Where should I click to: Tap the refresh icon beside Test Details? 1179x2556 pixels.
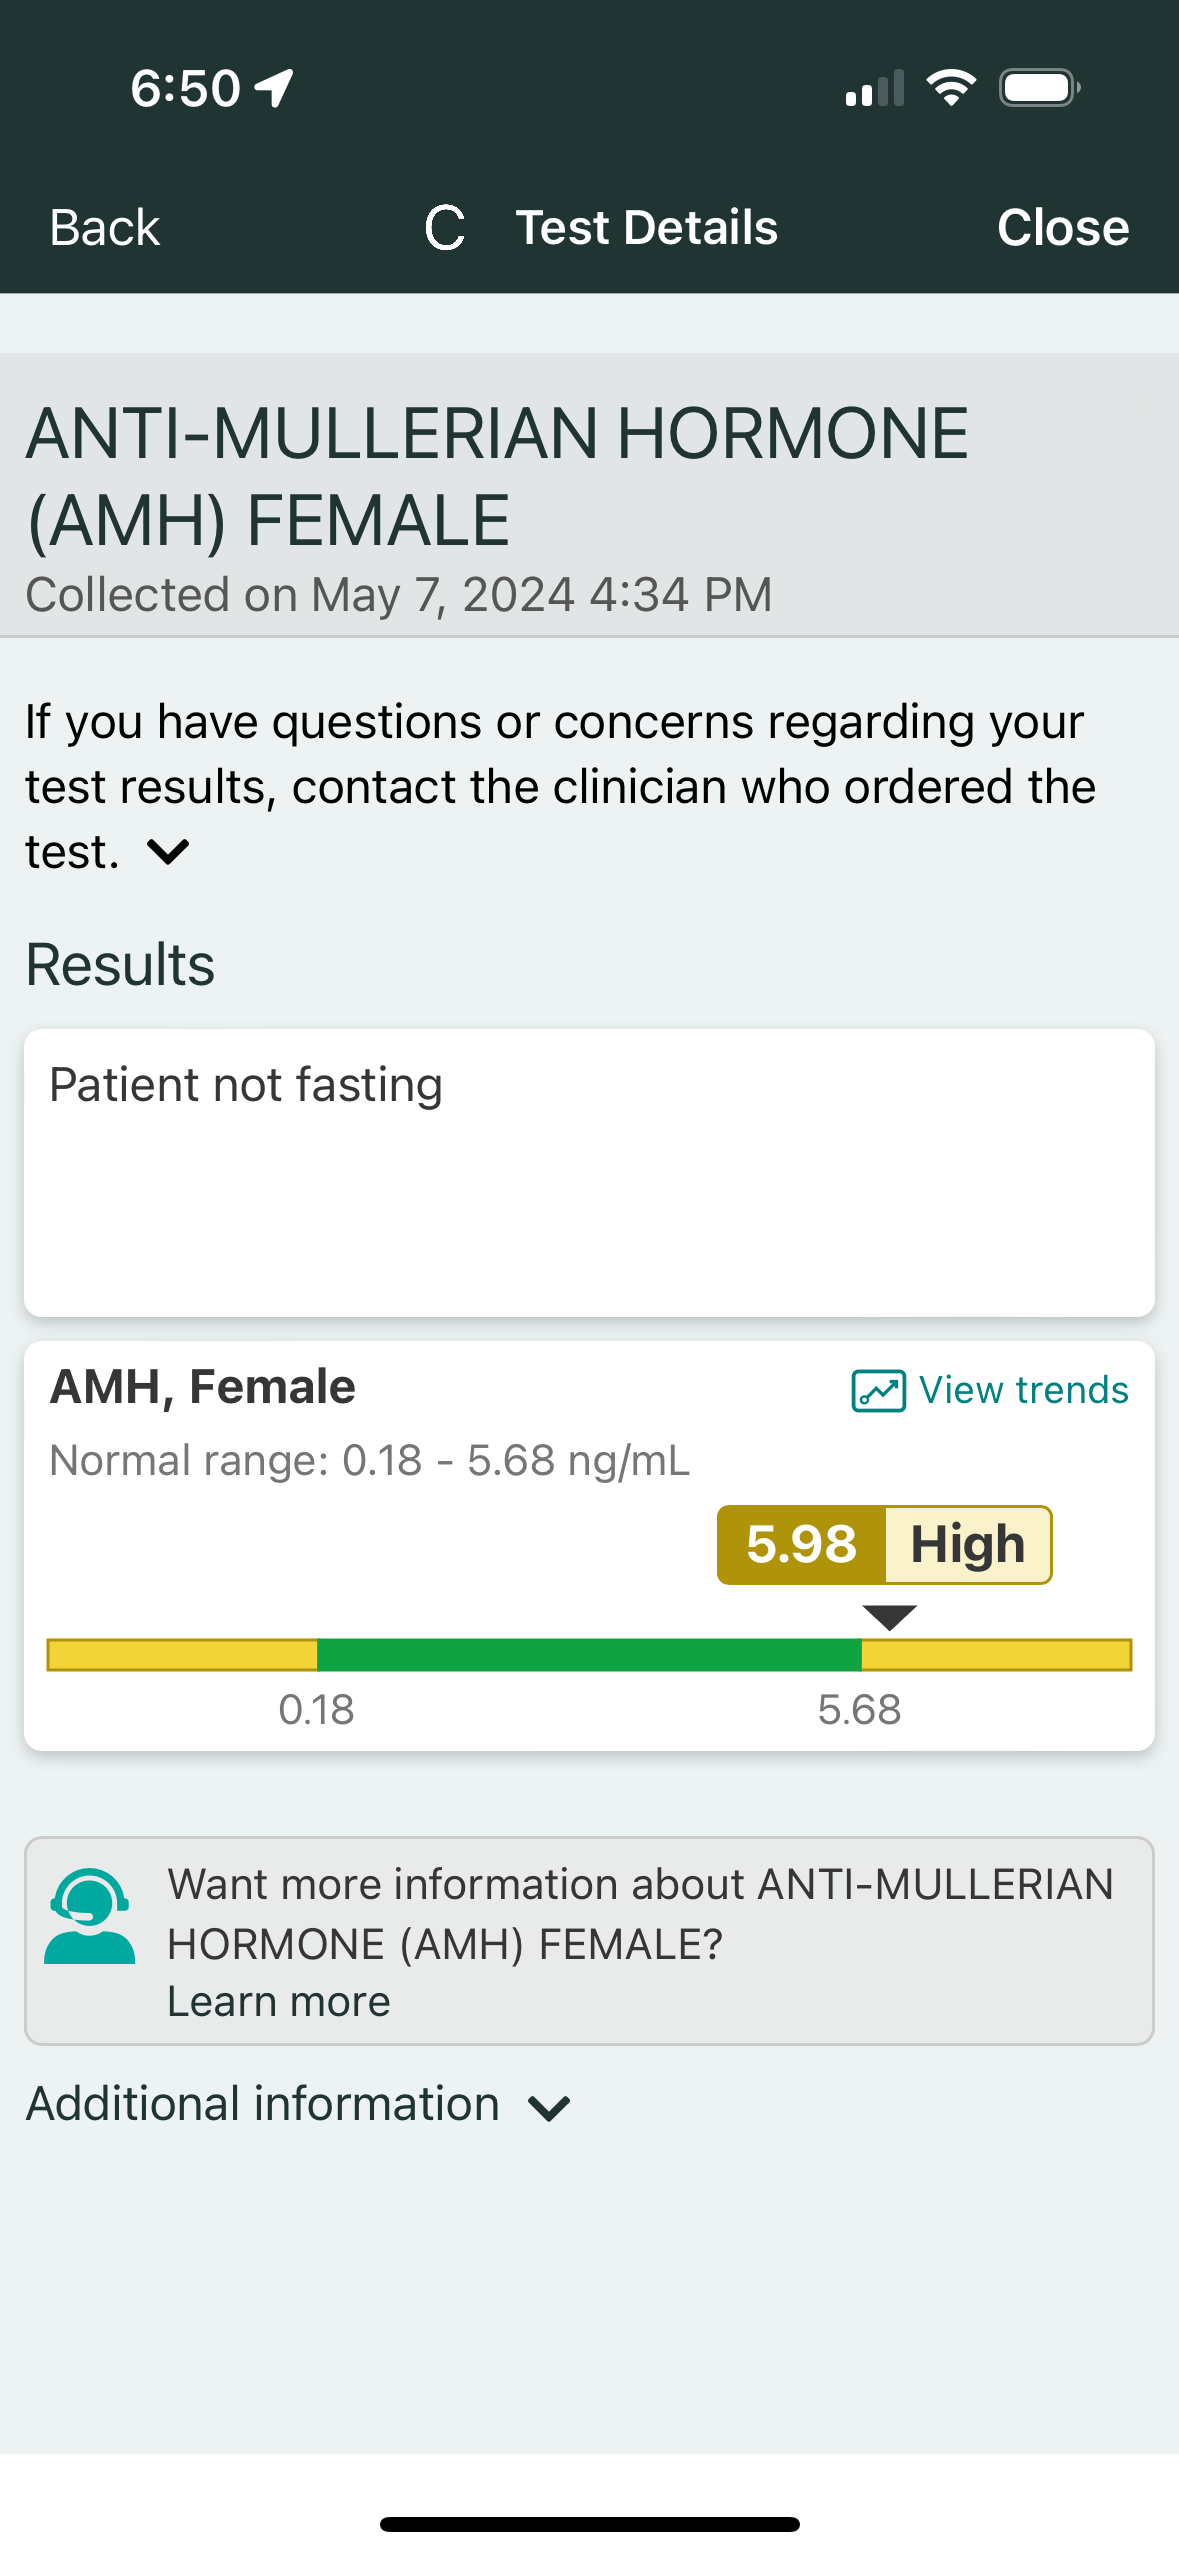coord(445,228)
